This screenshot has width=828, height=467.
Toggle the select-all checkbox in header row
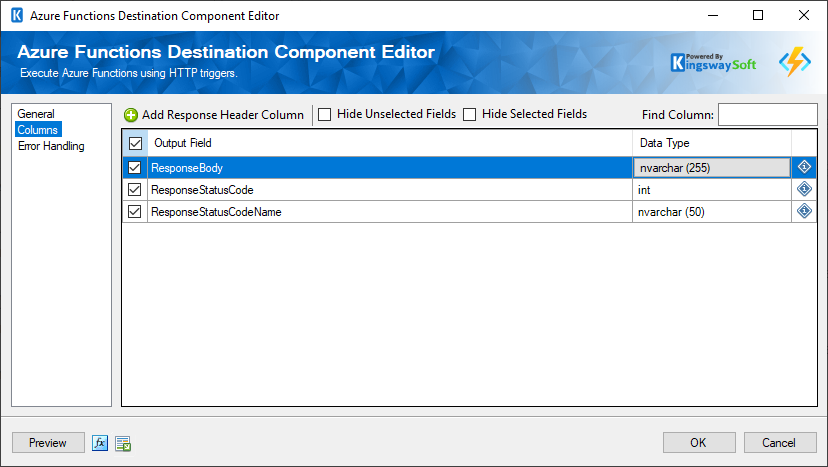(135, 143)
